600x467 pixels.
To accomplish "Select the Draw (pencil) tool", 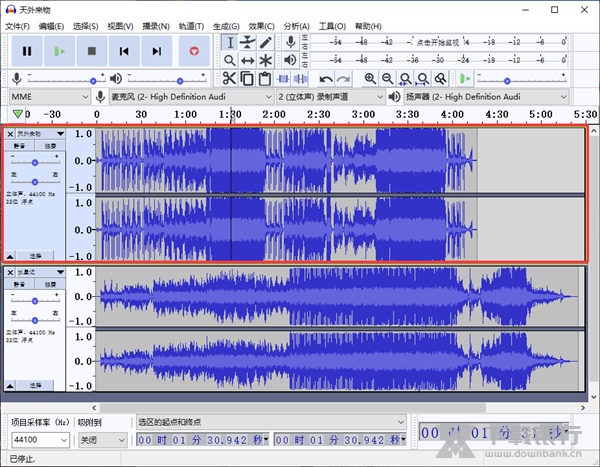I will click(x=266, y=42).
